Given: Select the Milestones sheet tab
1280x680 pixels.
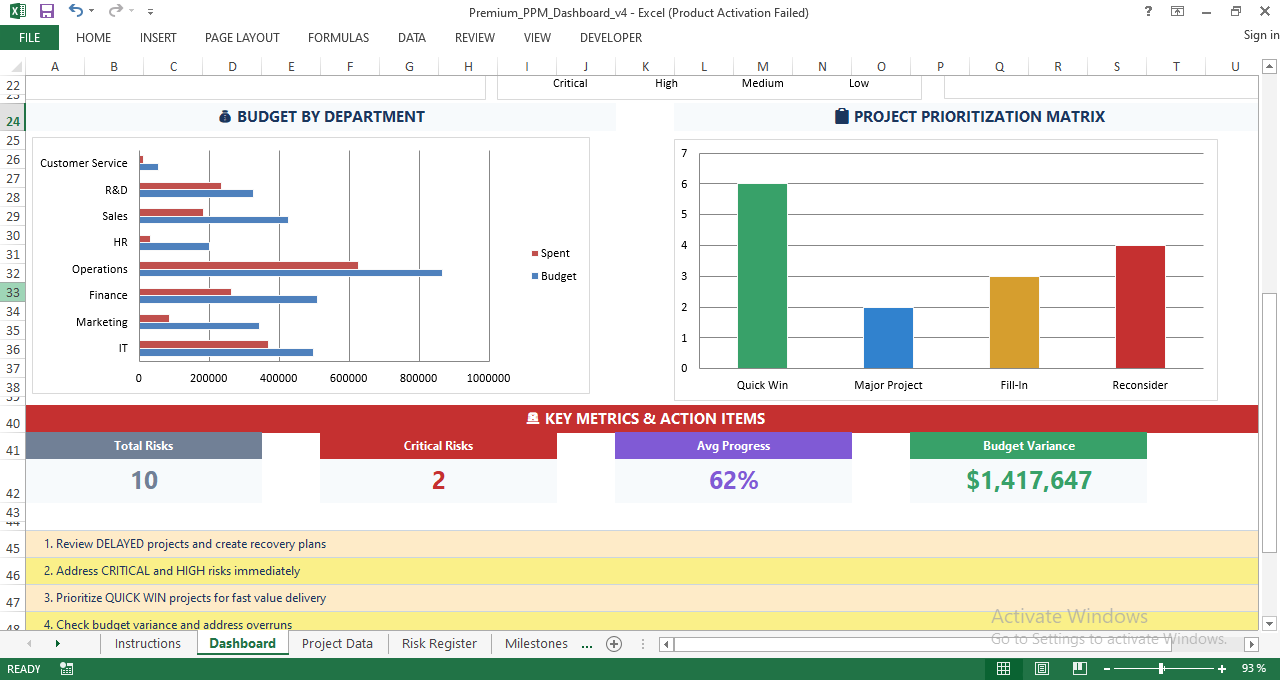Looking at the screenshot, I should pyautogui.click(x=536, y=644).
